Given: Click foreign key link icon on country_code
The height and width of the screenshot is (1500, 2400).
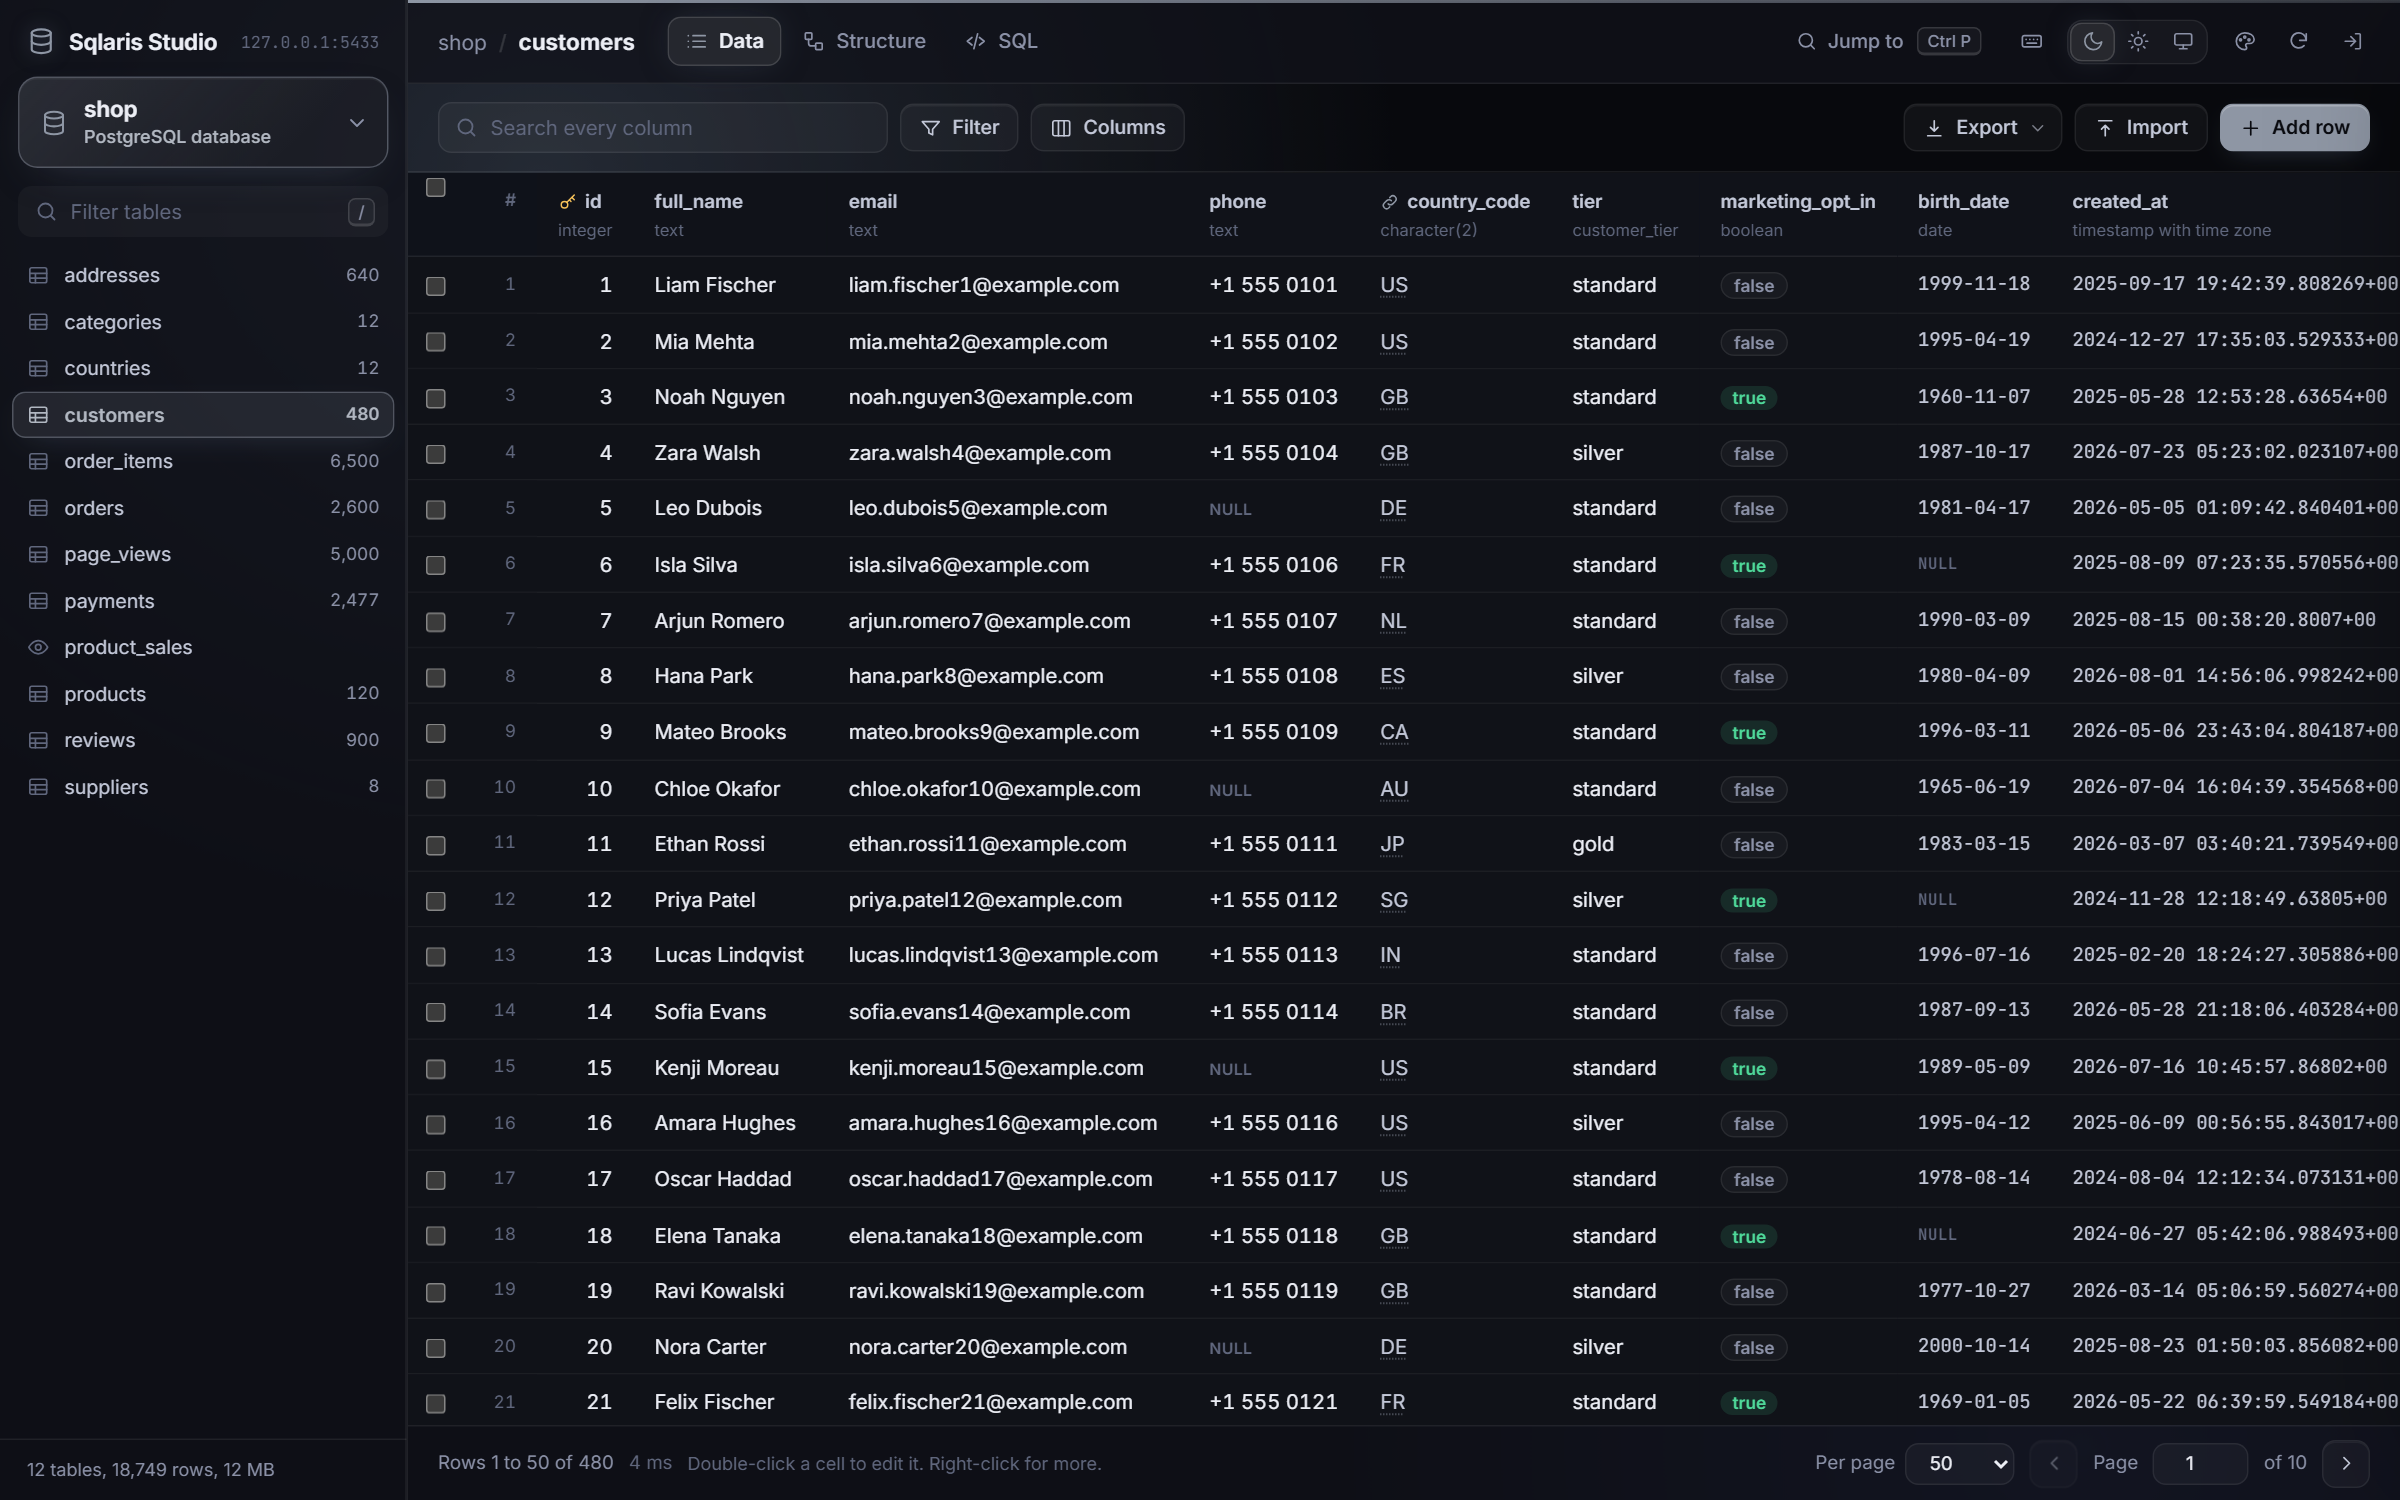Looking at the screenshot, I should click(1389, 202).
